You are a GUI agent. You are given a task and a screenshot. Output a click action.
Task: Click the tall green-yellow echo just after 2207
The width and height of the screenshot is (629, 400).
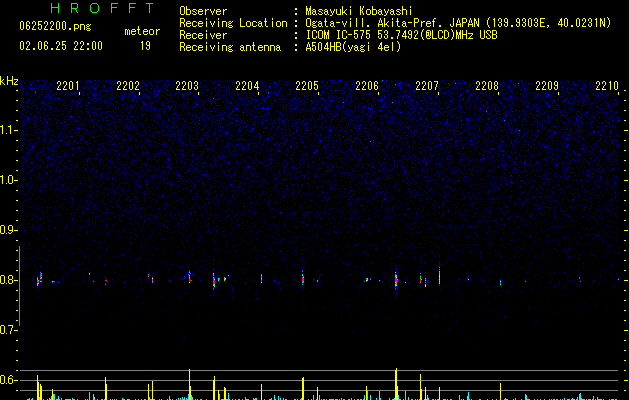click(x=440, y=274)
